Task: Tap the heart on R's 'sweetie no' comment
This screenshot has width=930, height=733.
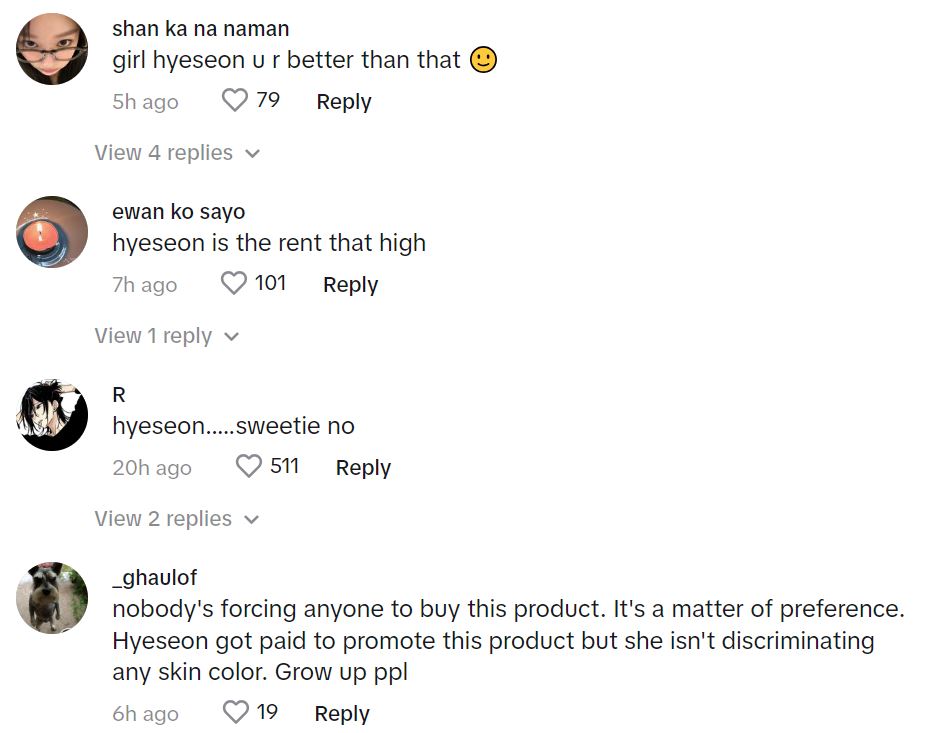Action: coord(249,467)
